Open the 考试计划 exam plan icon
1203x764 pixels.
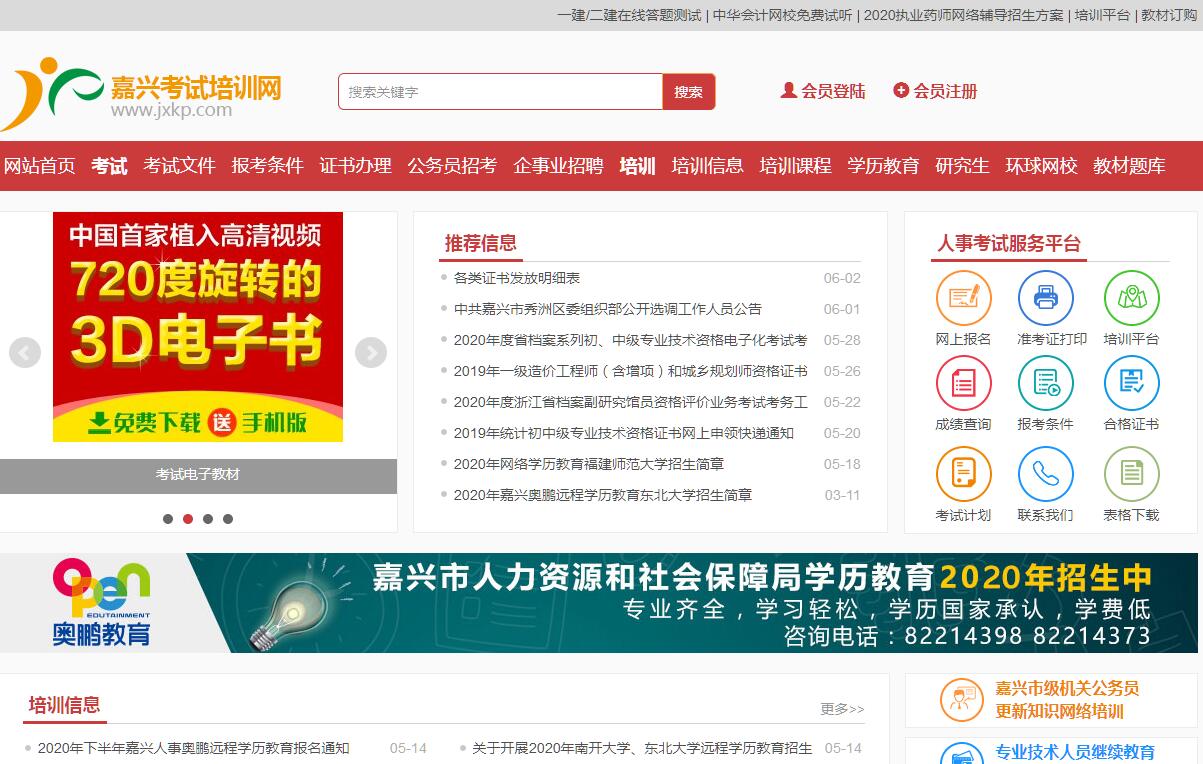(x=963, y=474)
